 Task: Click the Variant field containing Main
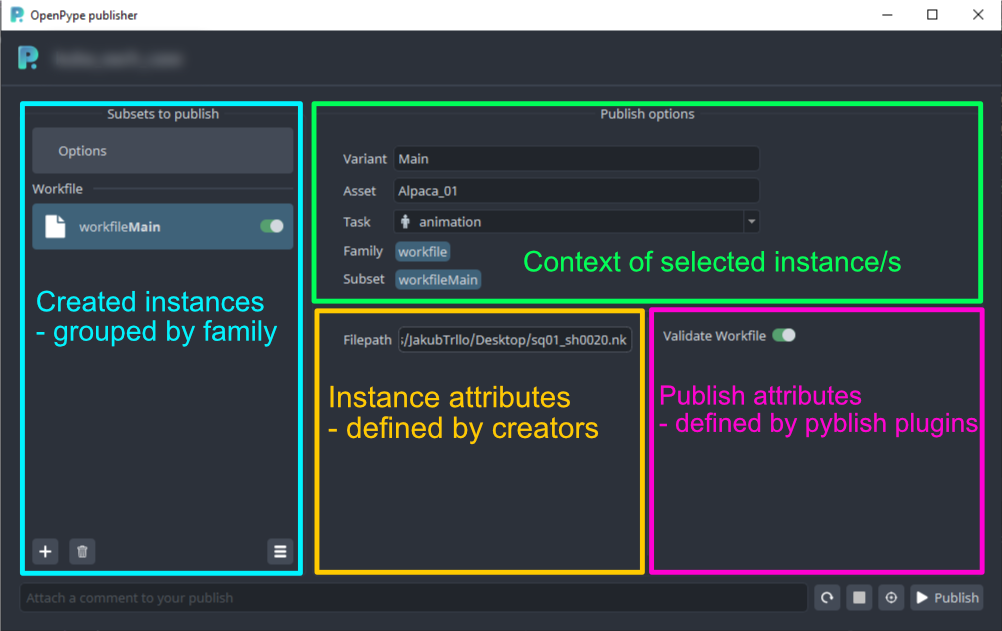[577, 158]
